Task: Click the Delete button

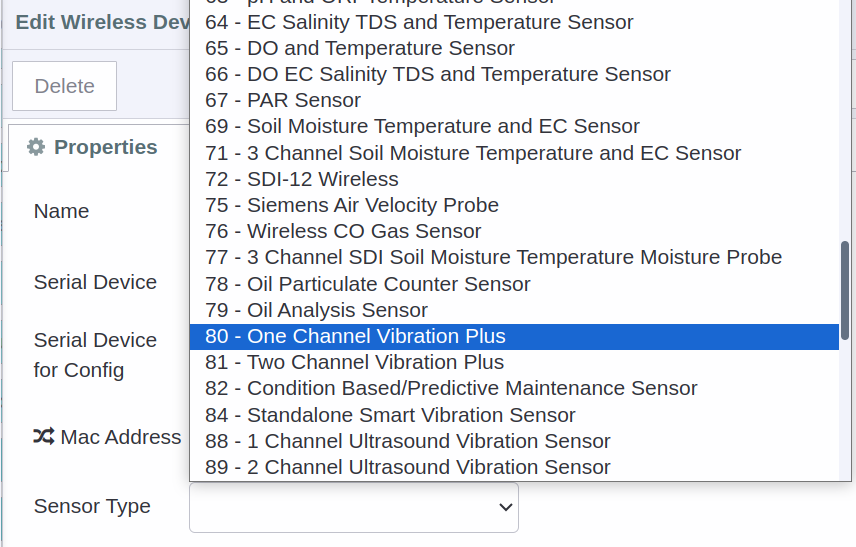Action: coord(64,86)
